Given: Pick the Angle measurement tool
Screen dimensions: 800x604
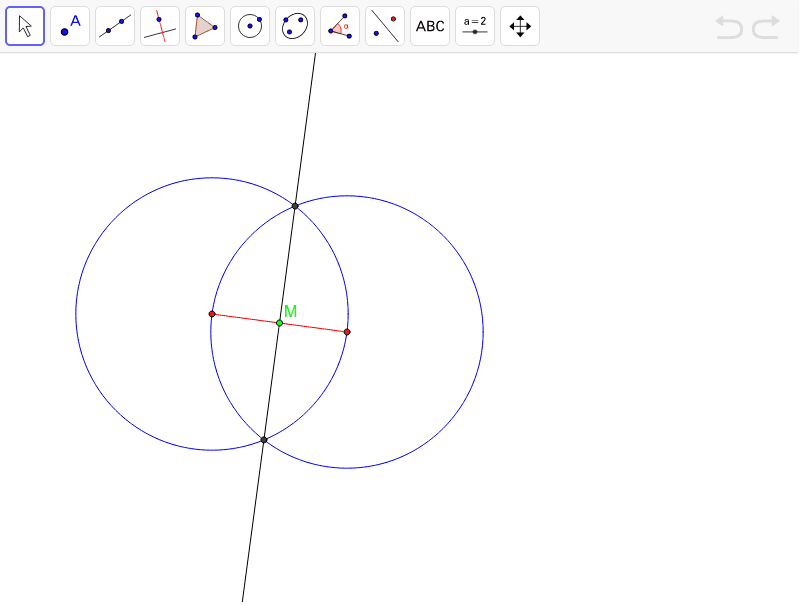Looking at the screenshot, I should tap(340, 26).
